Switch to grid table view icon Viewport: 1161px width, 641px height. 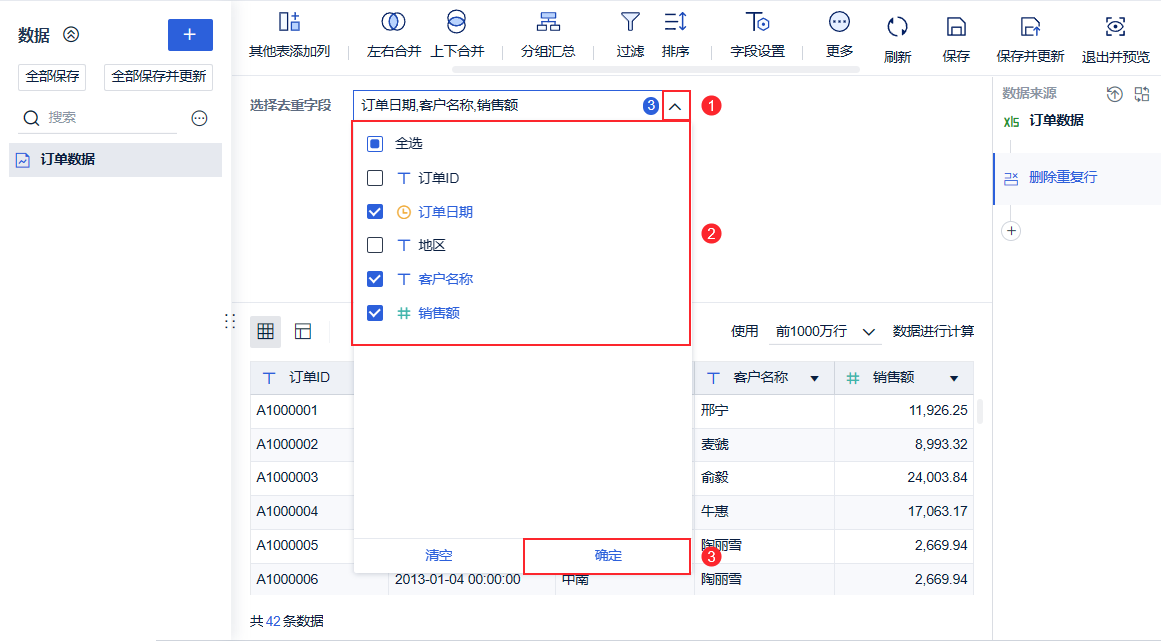point(265,331)
